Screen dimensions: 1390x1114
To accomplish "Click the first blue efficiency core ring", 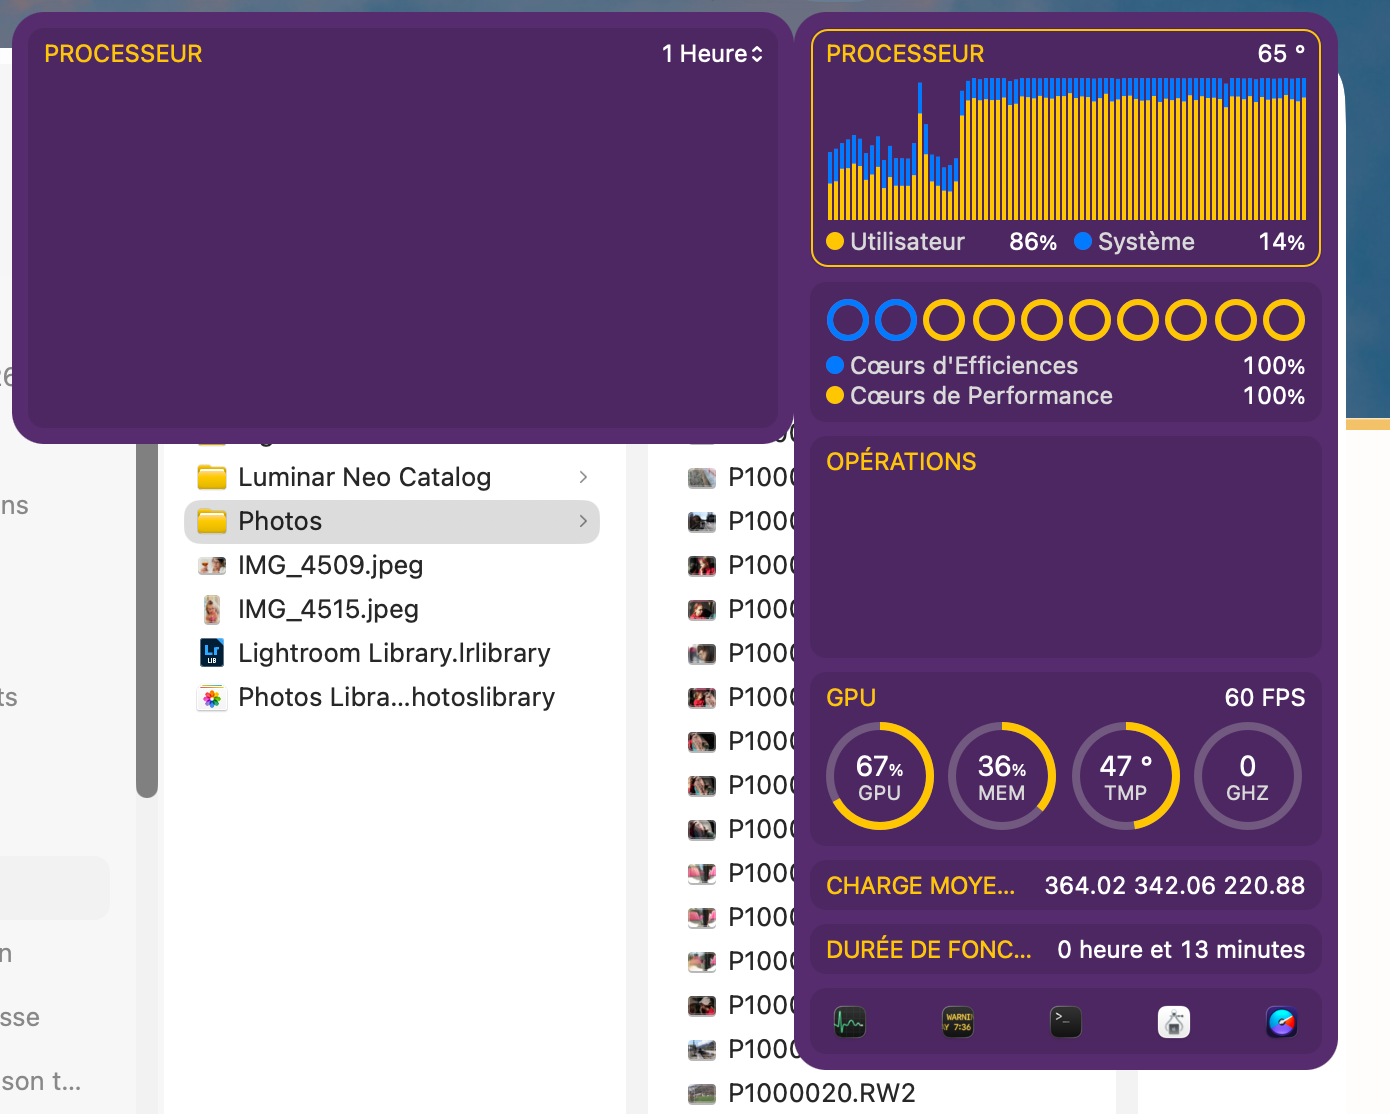I will 847,320.
